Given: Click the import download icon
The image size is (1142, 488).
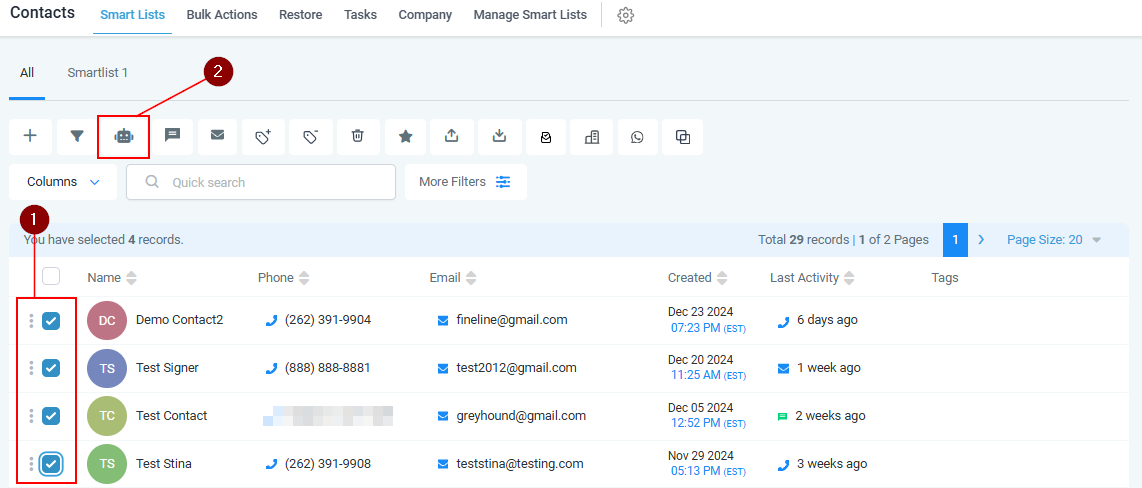Looking at the screenshot, I should point(500,136).
